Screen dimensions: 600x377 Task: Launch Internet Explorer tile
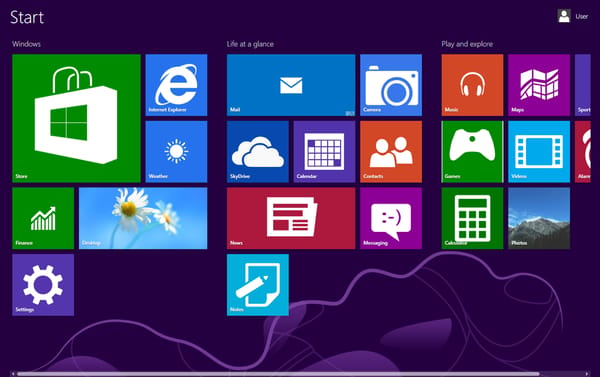(x=176, y=85)
